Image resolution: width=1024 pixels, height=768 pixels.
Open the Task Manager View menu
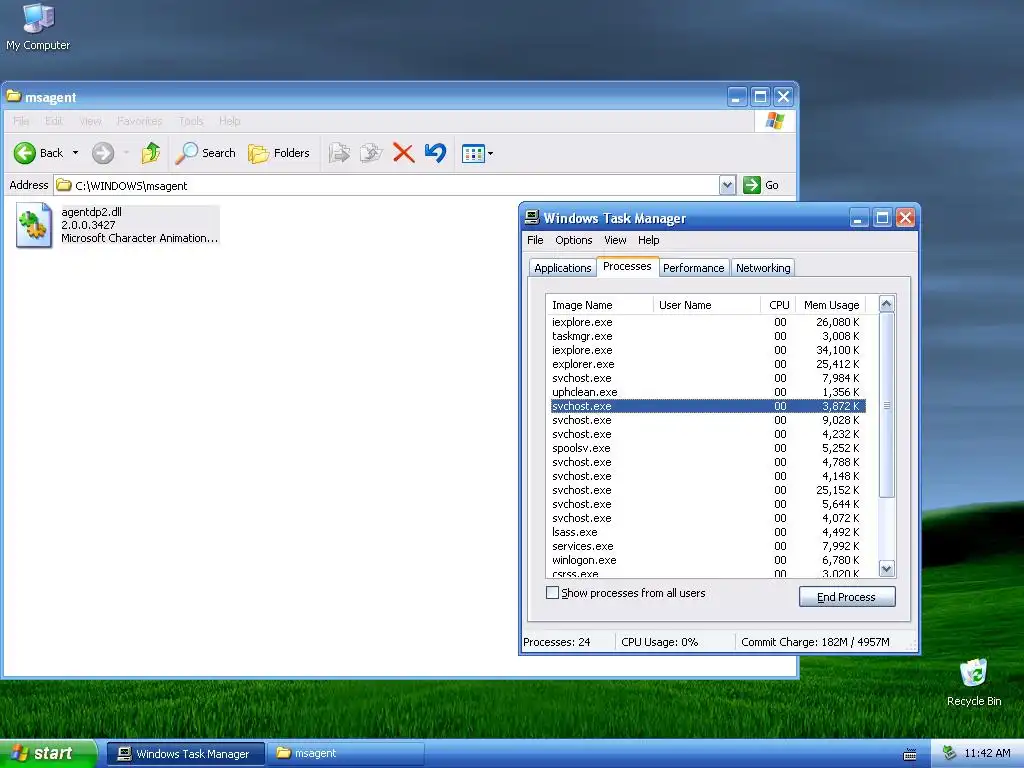615,240
